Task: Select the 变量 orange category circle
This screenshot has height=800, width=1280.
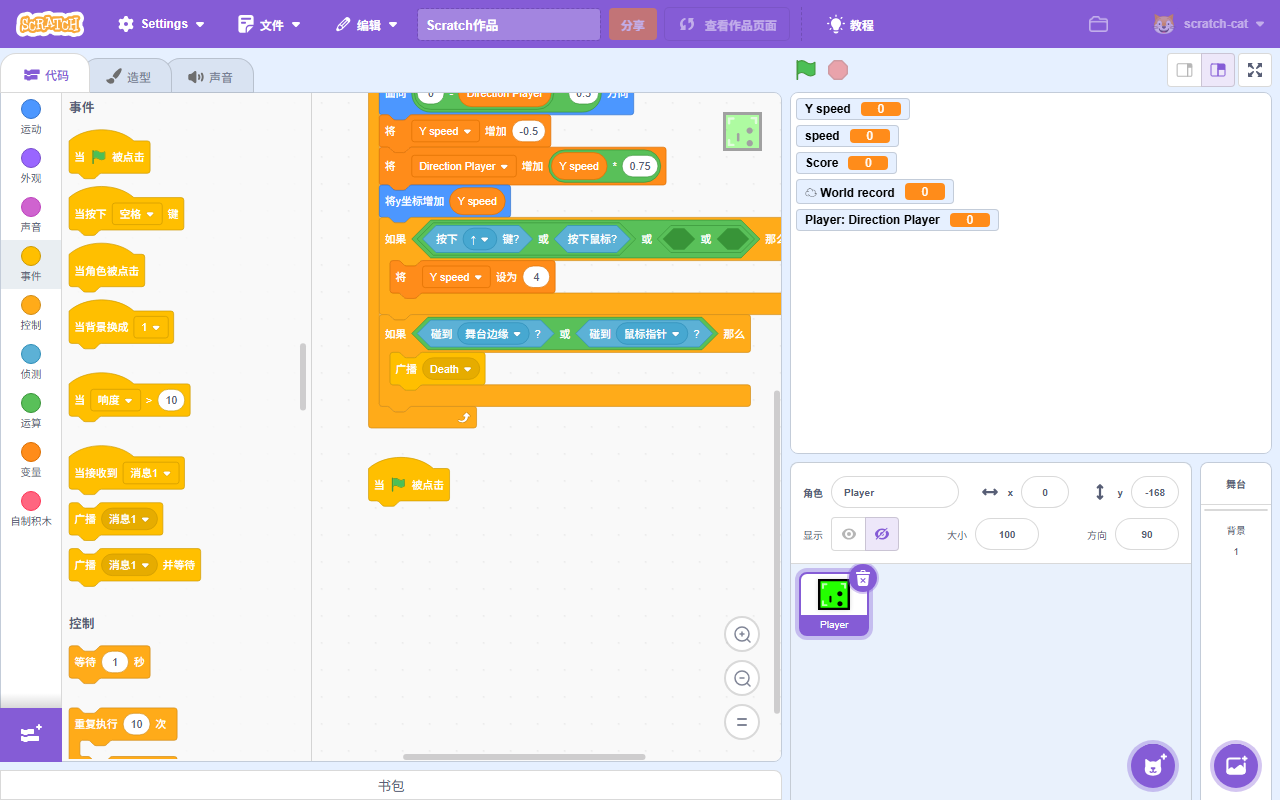Action: pos(31,452)
